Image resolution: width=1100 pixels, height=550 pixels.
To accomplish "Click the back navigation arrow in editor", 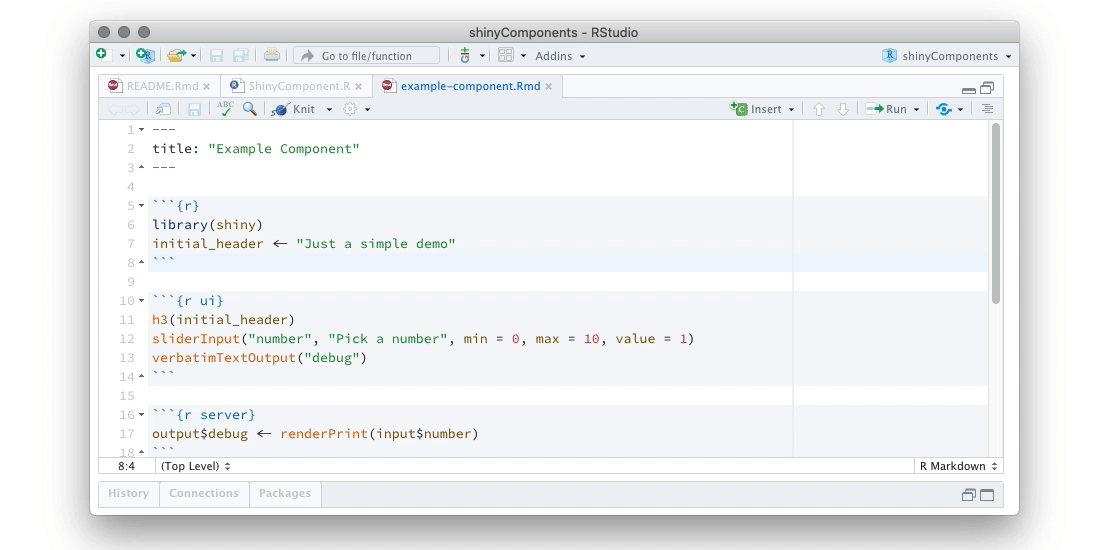I will pos(116,109).
